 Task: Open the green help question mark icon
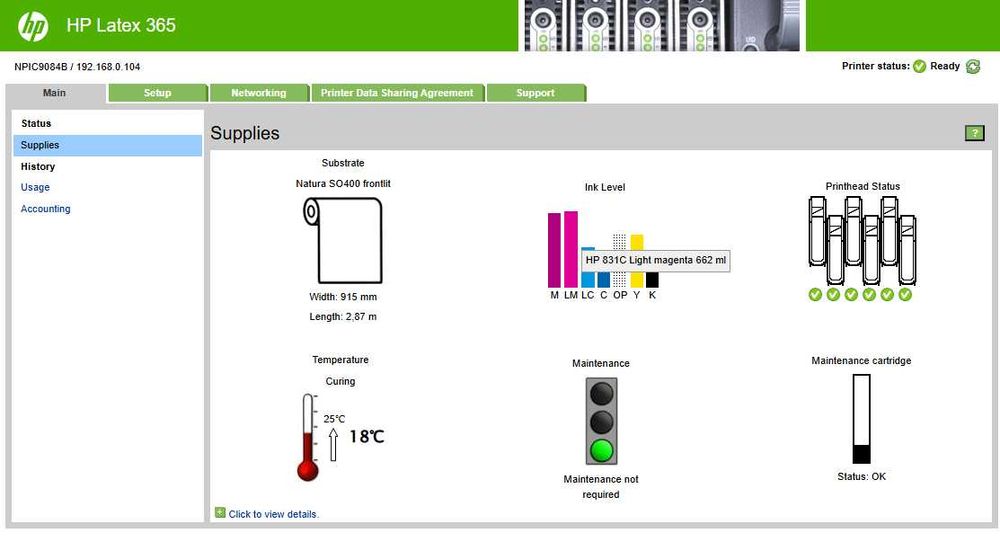tap(974, 133)
